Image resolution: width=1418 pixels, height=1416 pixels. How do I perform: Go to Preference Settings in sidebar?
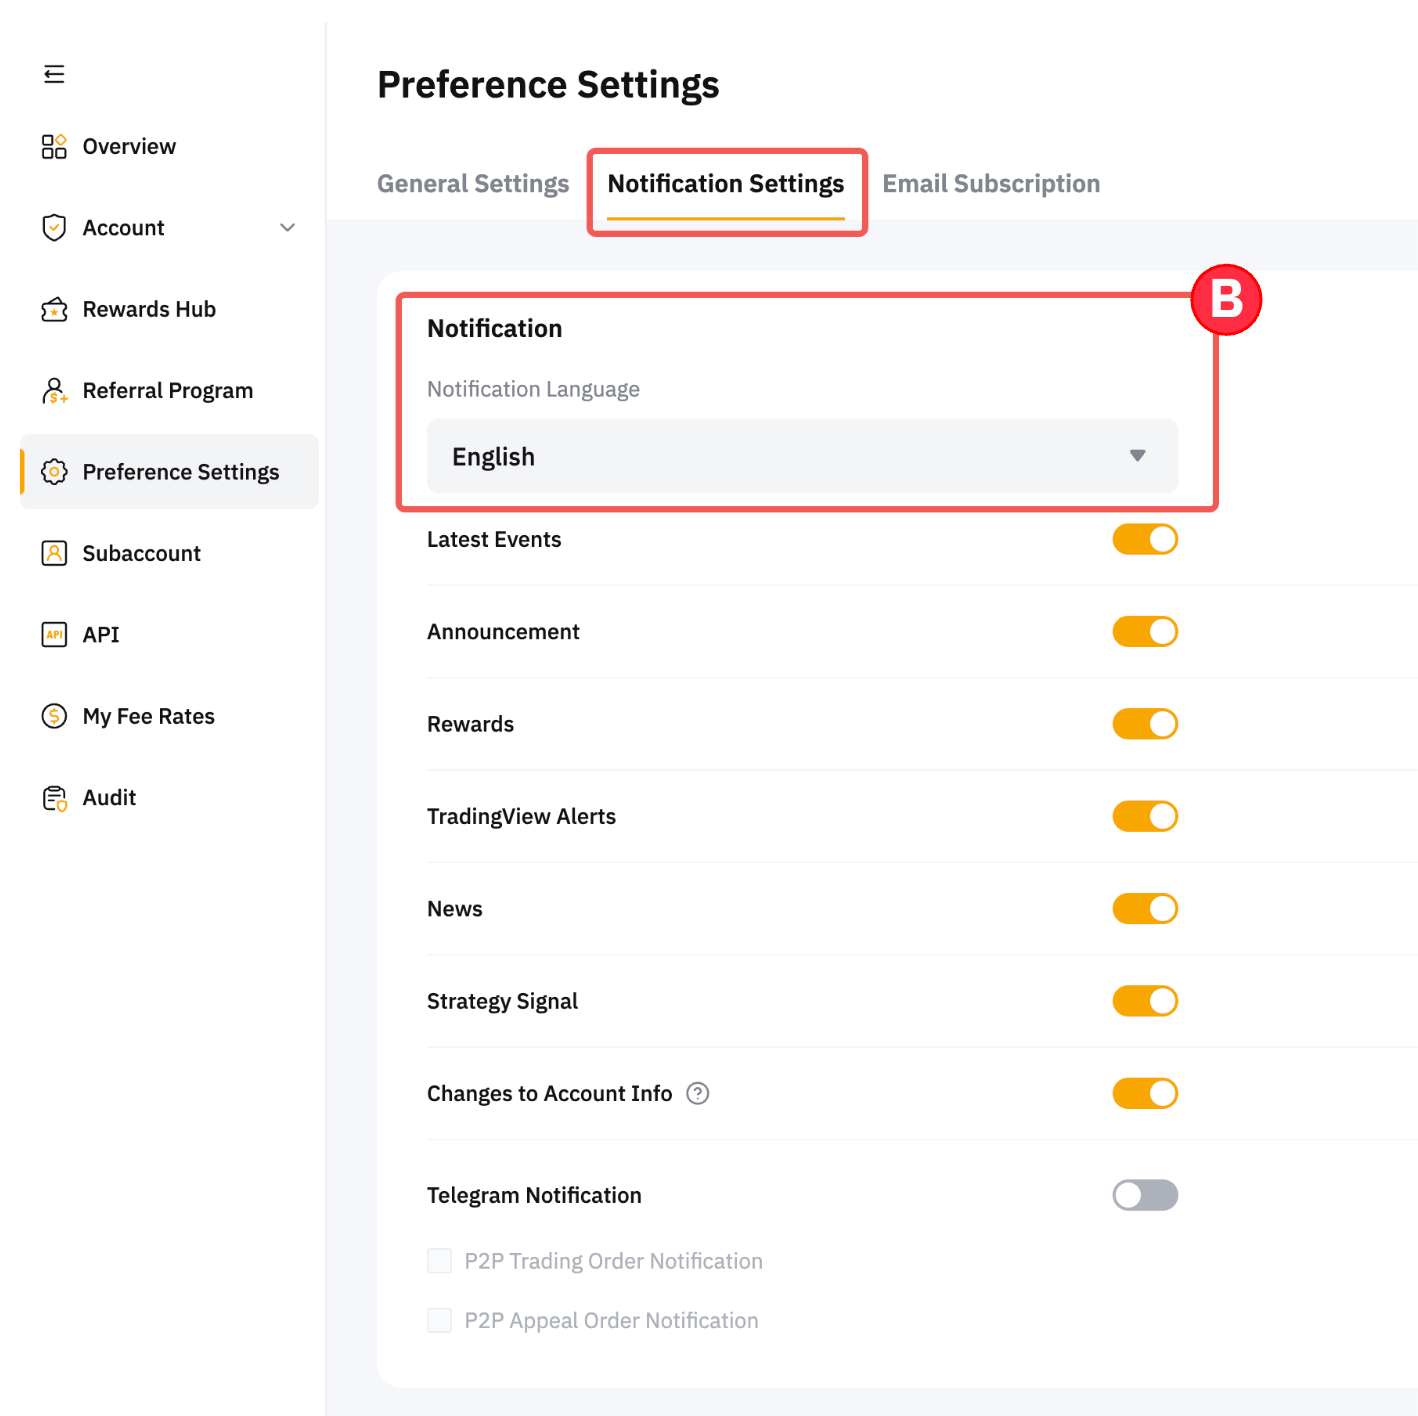point(180,472)
